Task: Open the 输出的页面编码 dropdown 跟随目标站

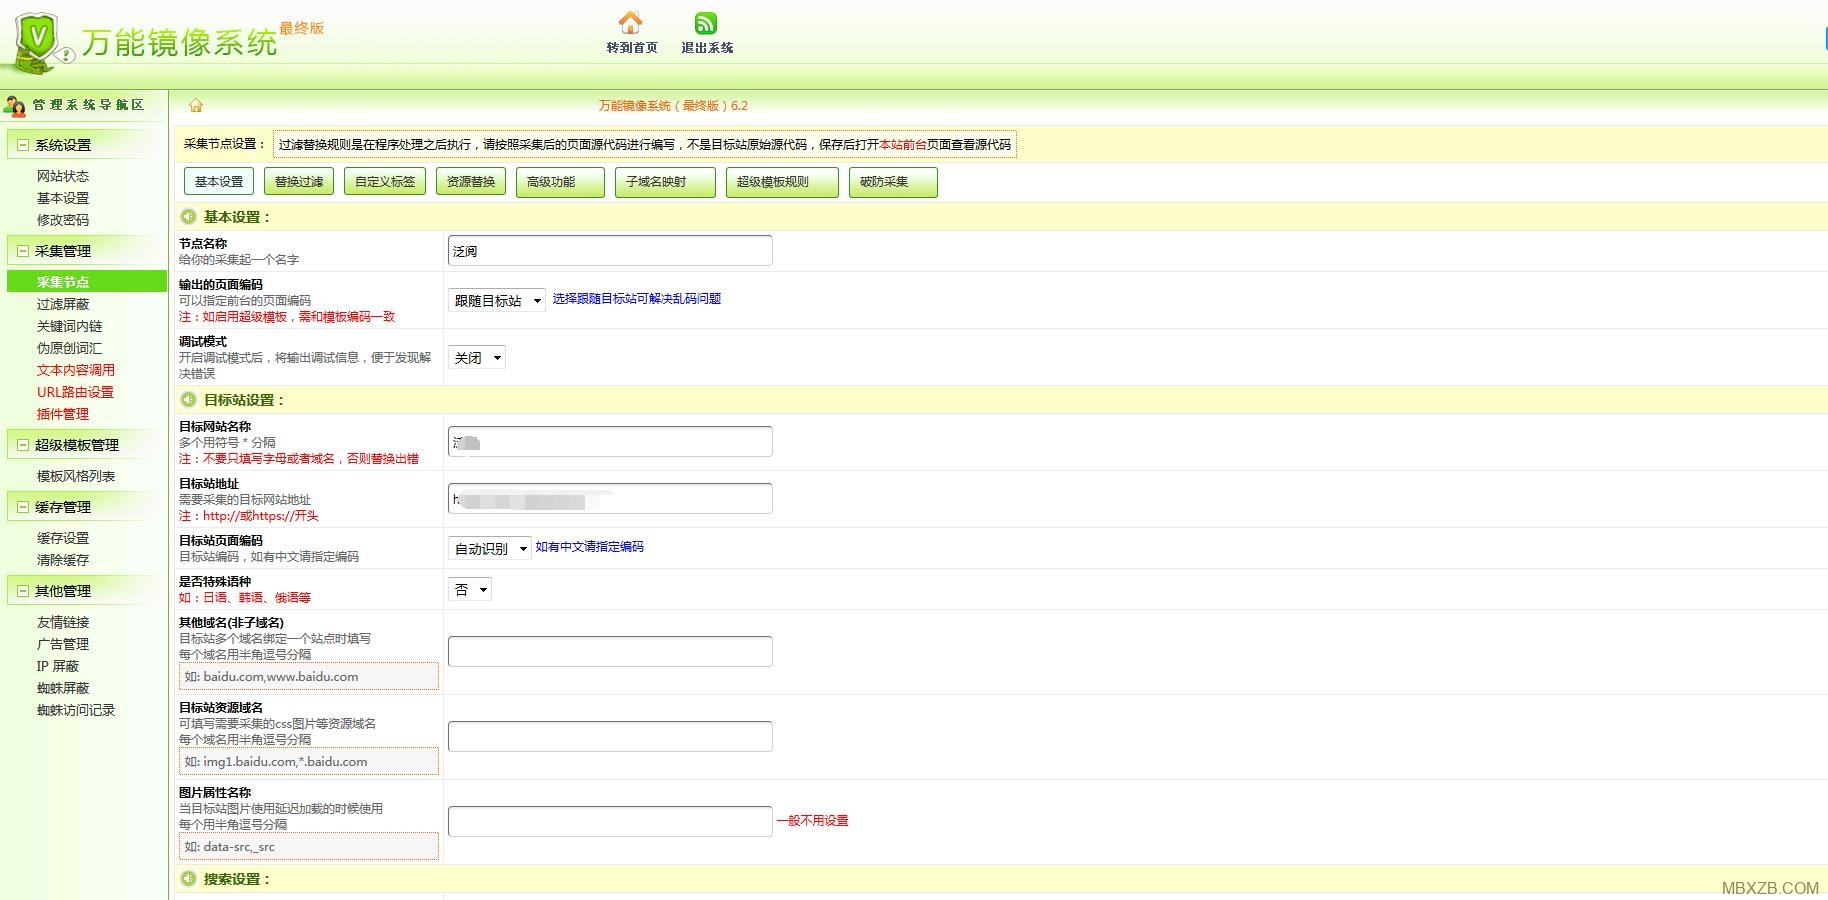Action: click(x=496, y=300)
